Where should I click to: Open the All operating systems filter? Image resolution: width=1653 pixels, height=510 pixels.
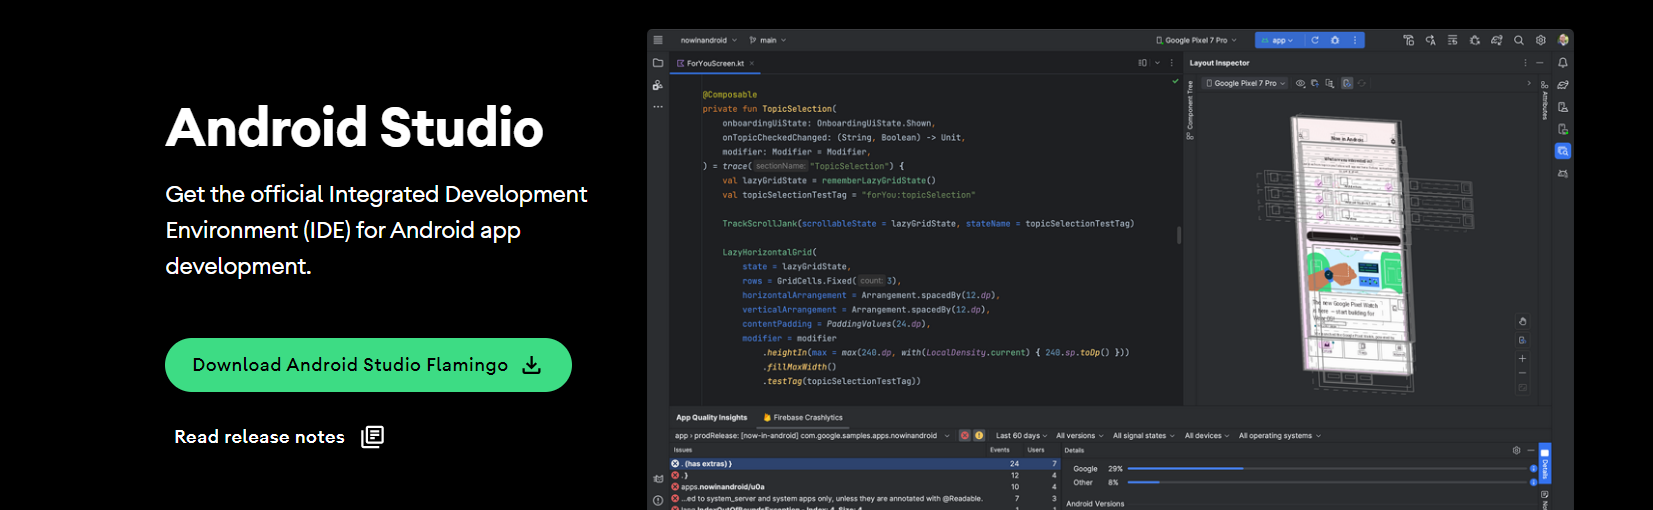1280,435
